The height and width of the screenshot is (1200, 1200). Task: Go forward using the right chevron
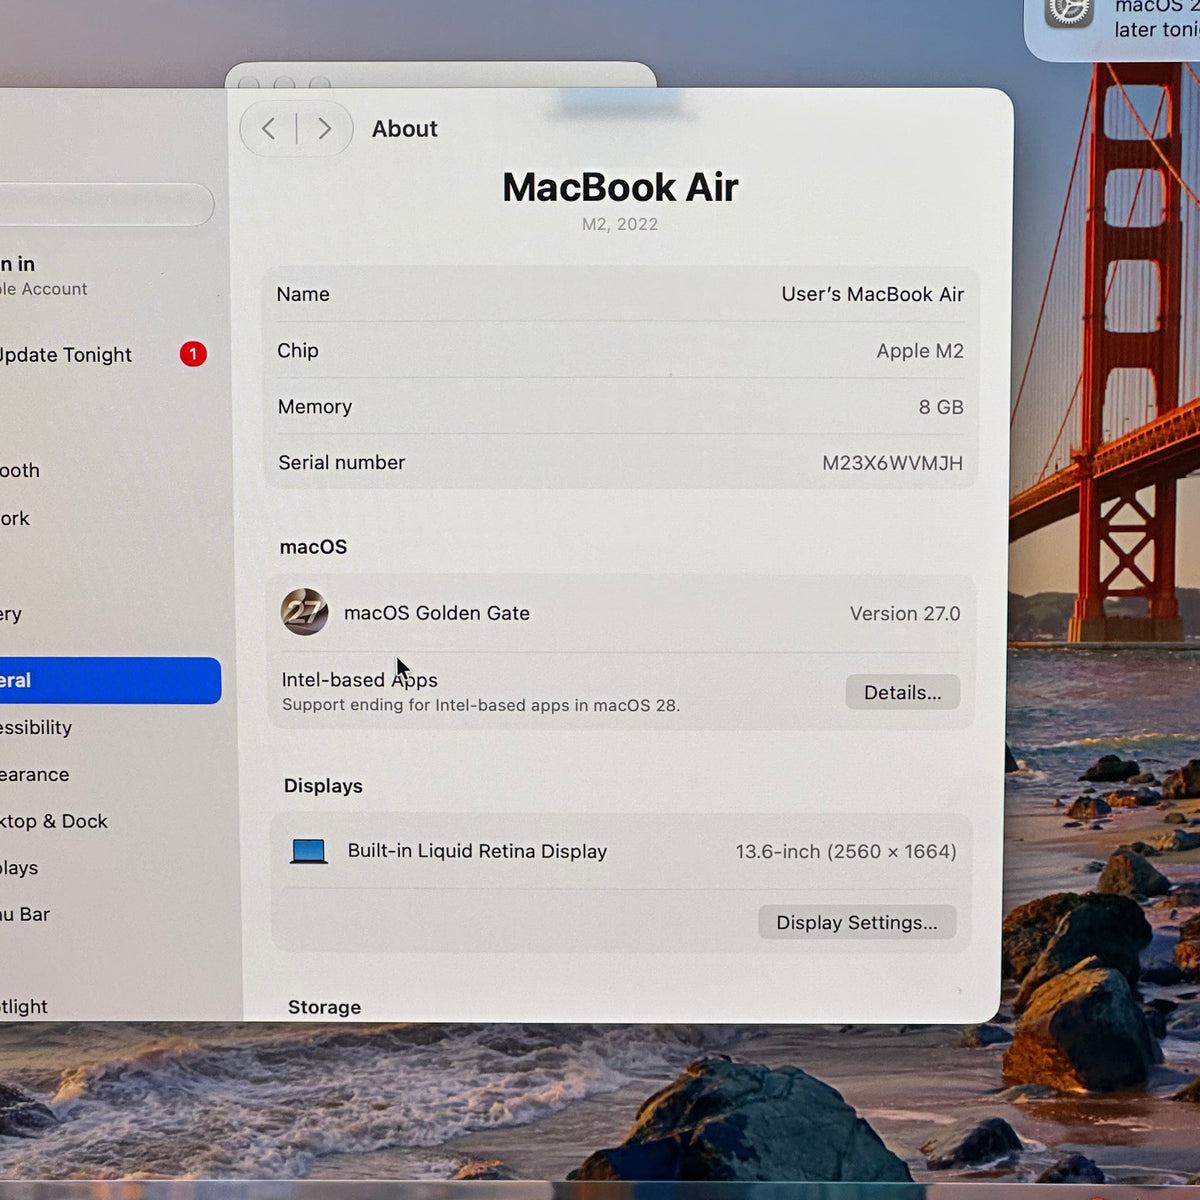pyautogui.click(x=324, y=128)
